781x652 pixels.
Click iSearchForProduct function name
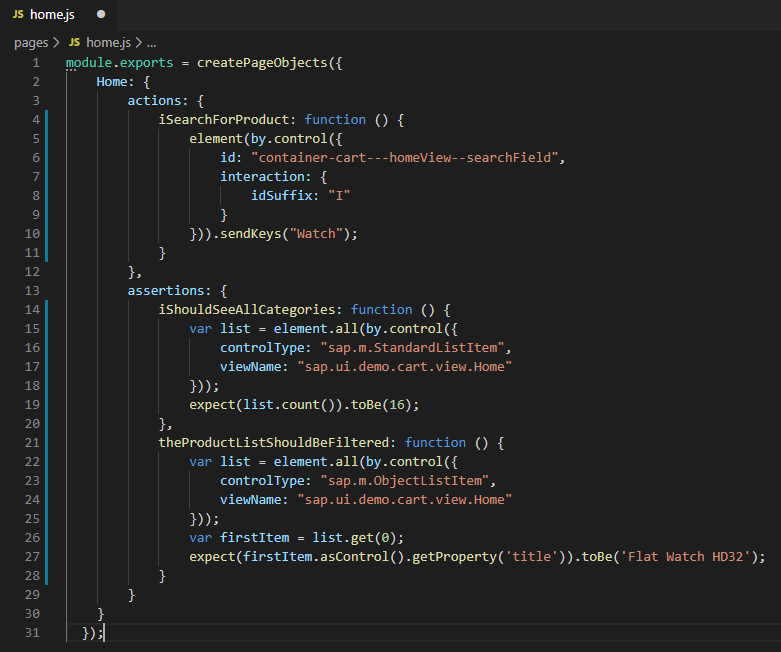224,120
